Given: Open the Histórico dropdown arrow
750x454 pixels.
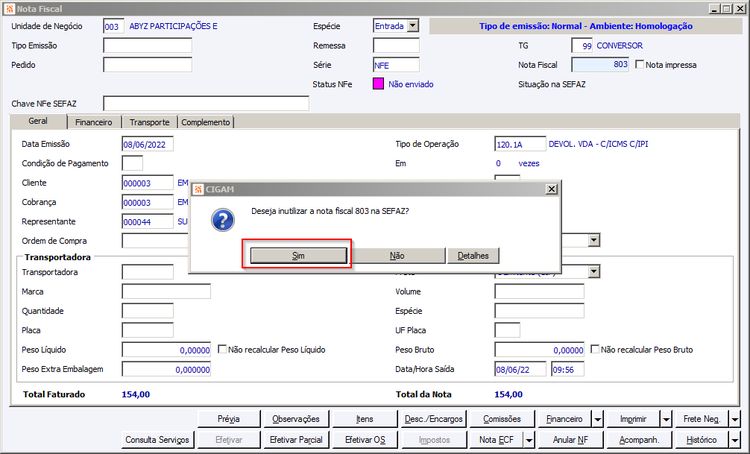Looking at the screenshot, I should (735, 440).
